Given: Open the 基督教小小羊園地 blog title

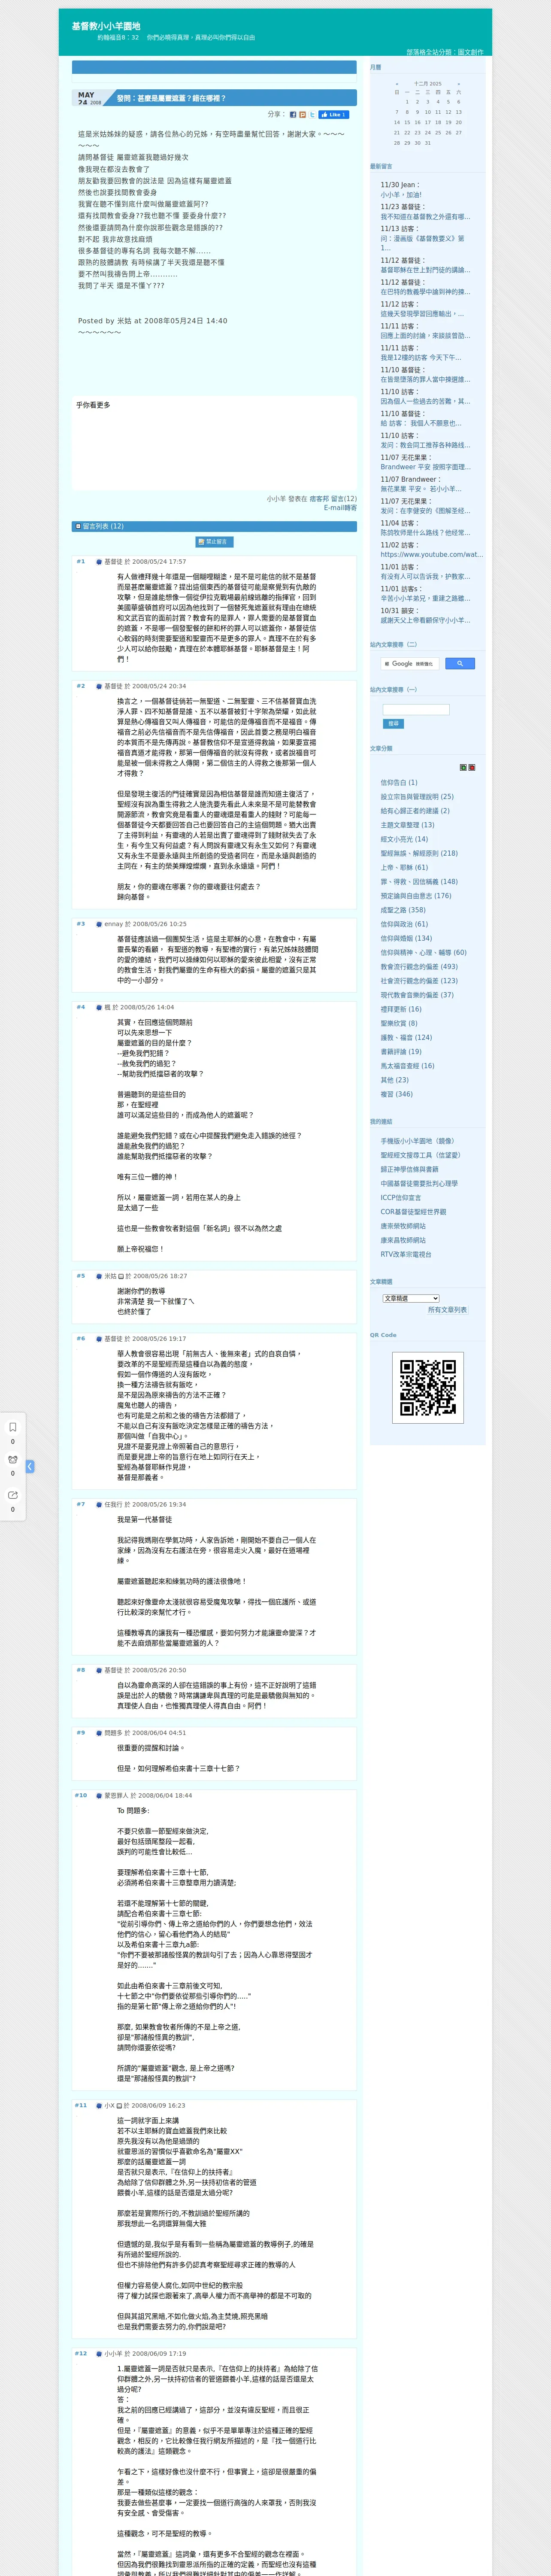Looking at the screenshot, I should pyautogui.click(x=106, y=26).
